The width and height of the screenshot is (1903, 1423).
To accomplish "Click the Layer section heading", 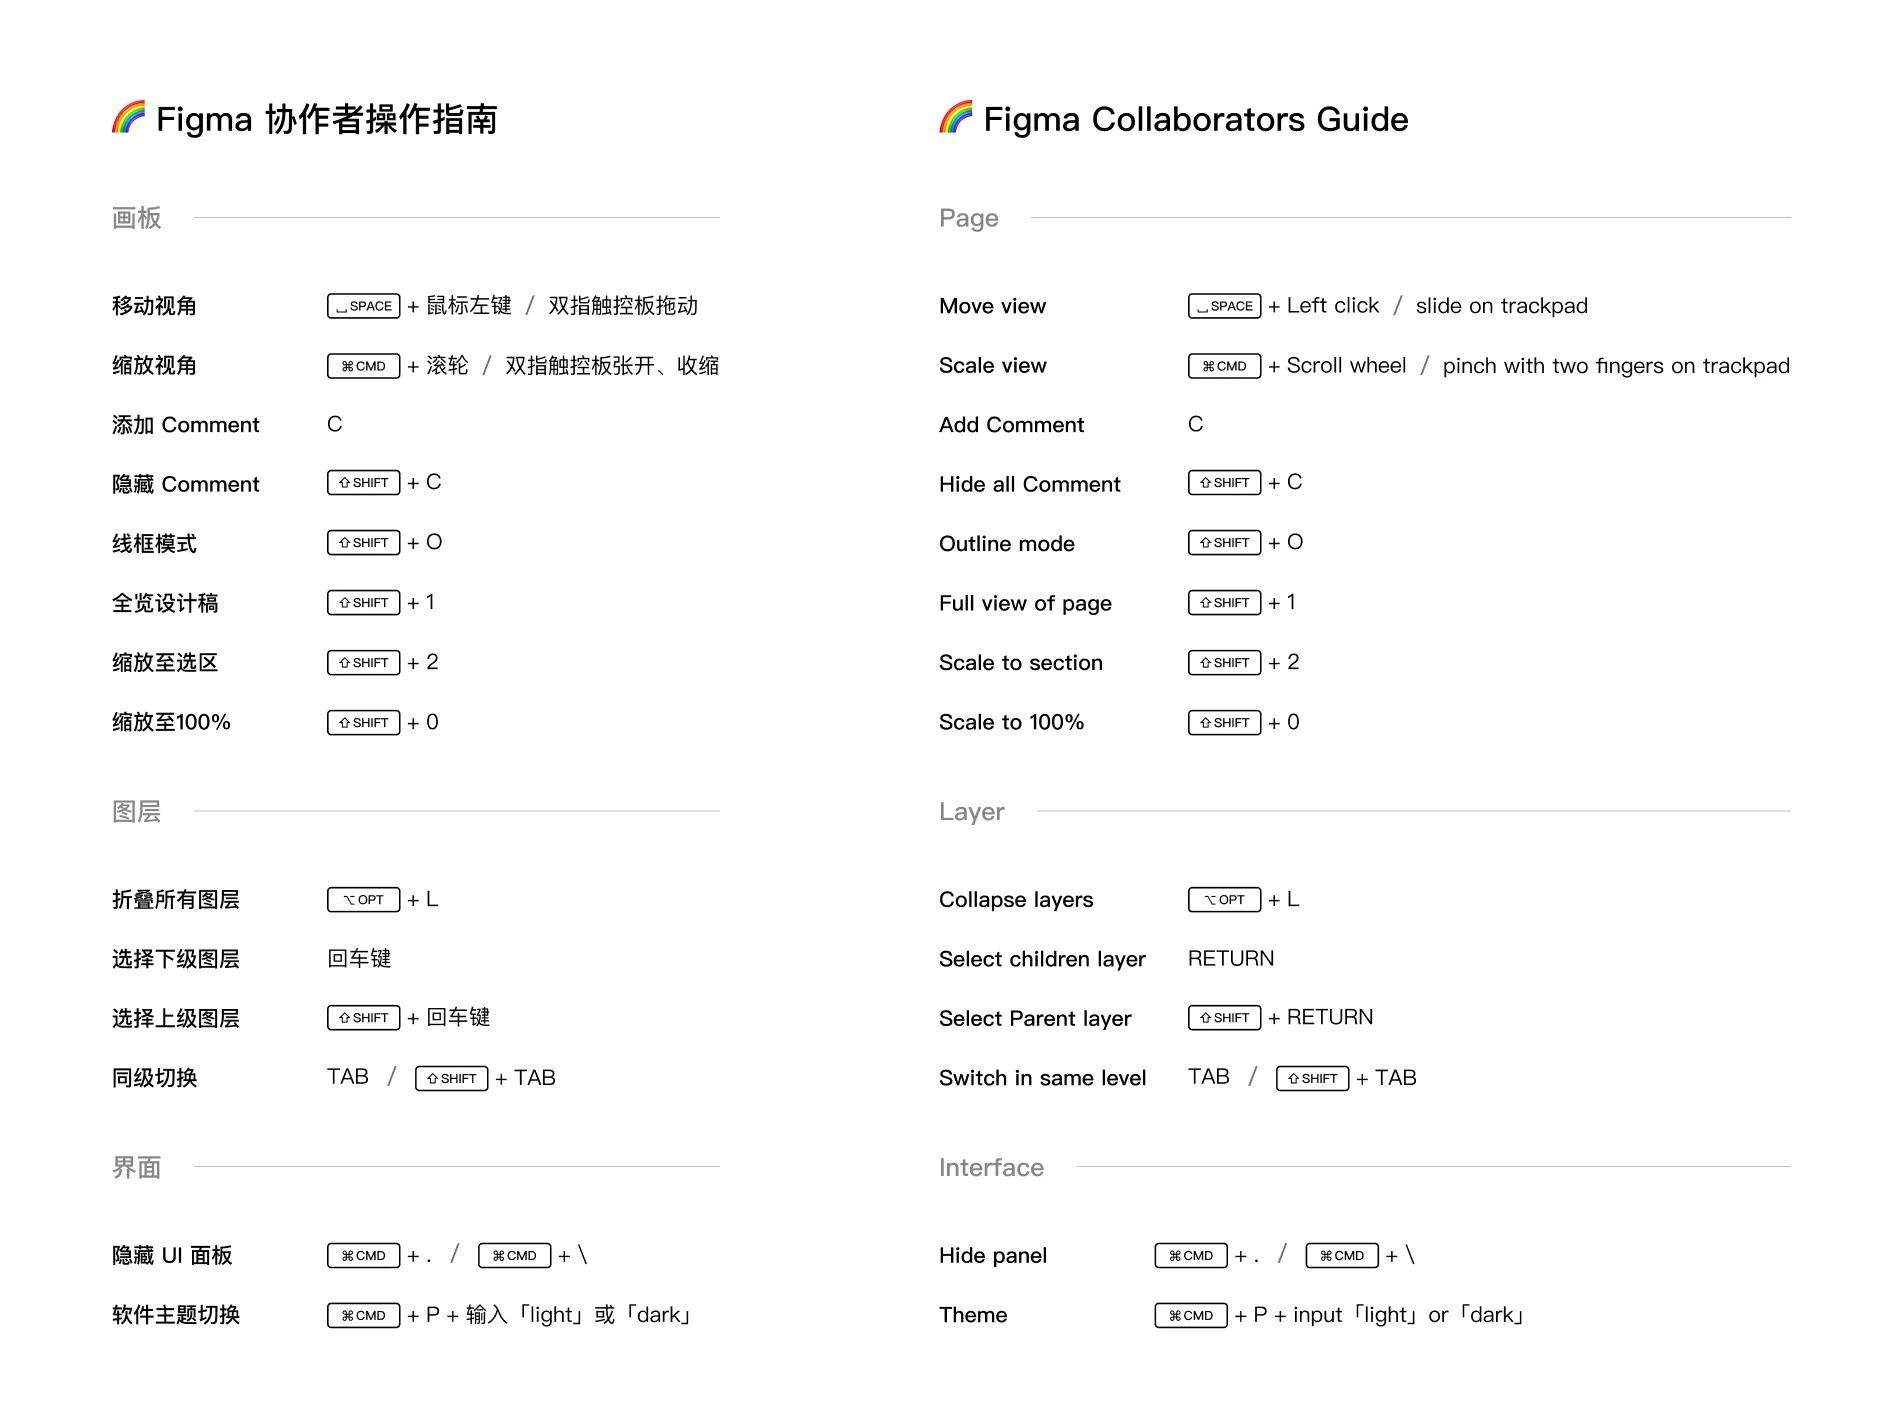I will (x=971, y=812).
